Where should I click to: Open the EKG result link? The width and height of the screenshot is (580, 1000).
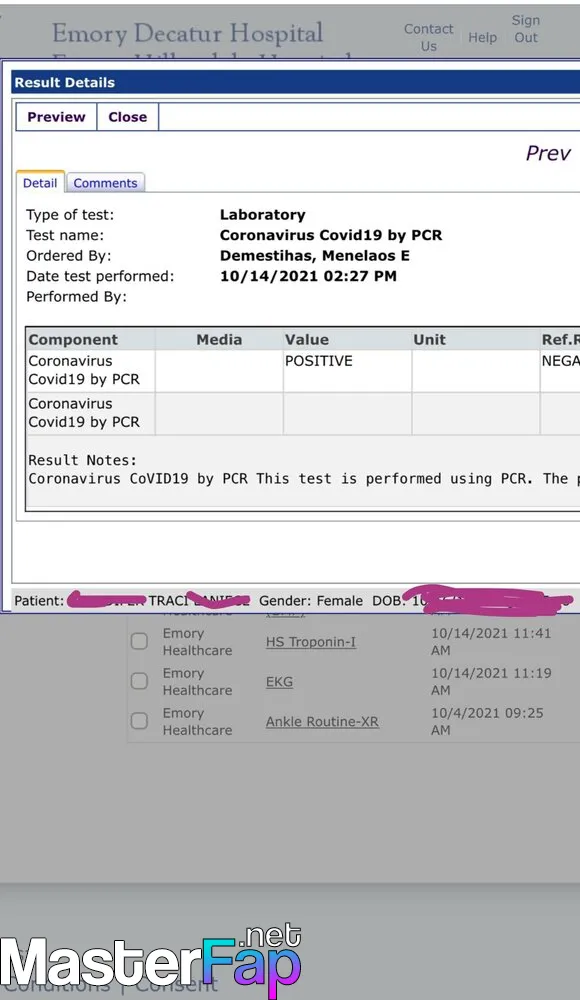pyautogui.click(x=279, y=682)
